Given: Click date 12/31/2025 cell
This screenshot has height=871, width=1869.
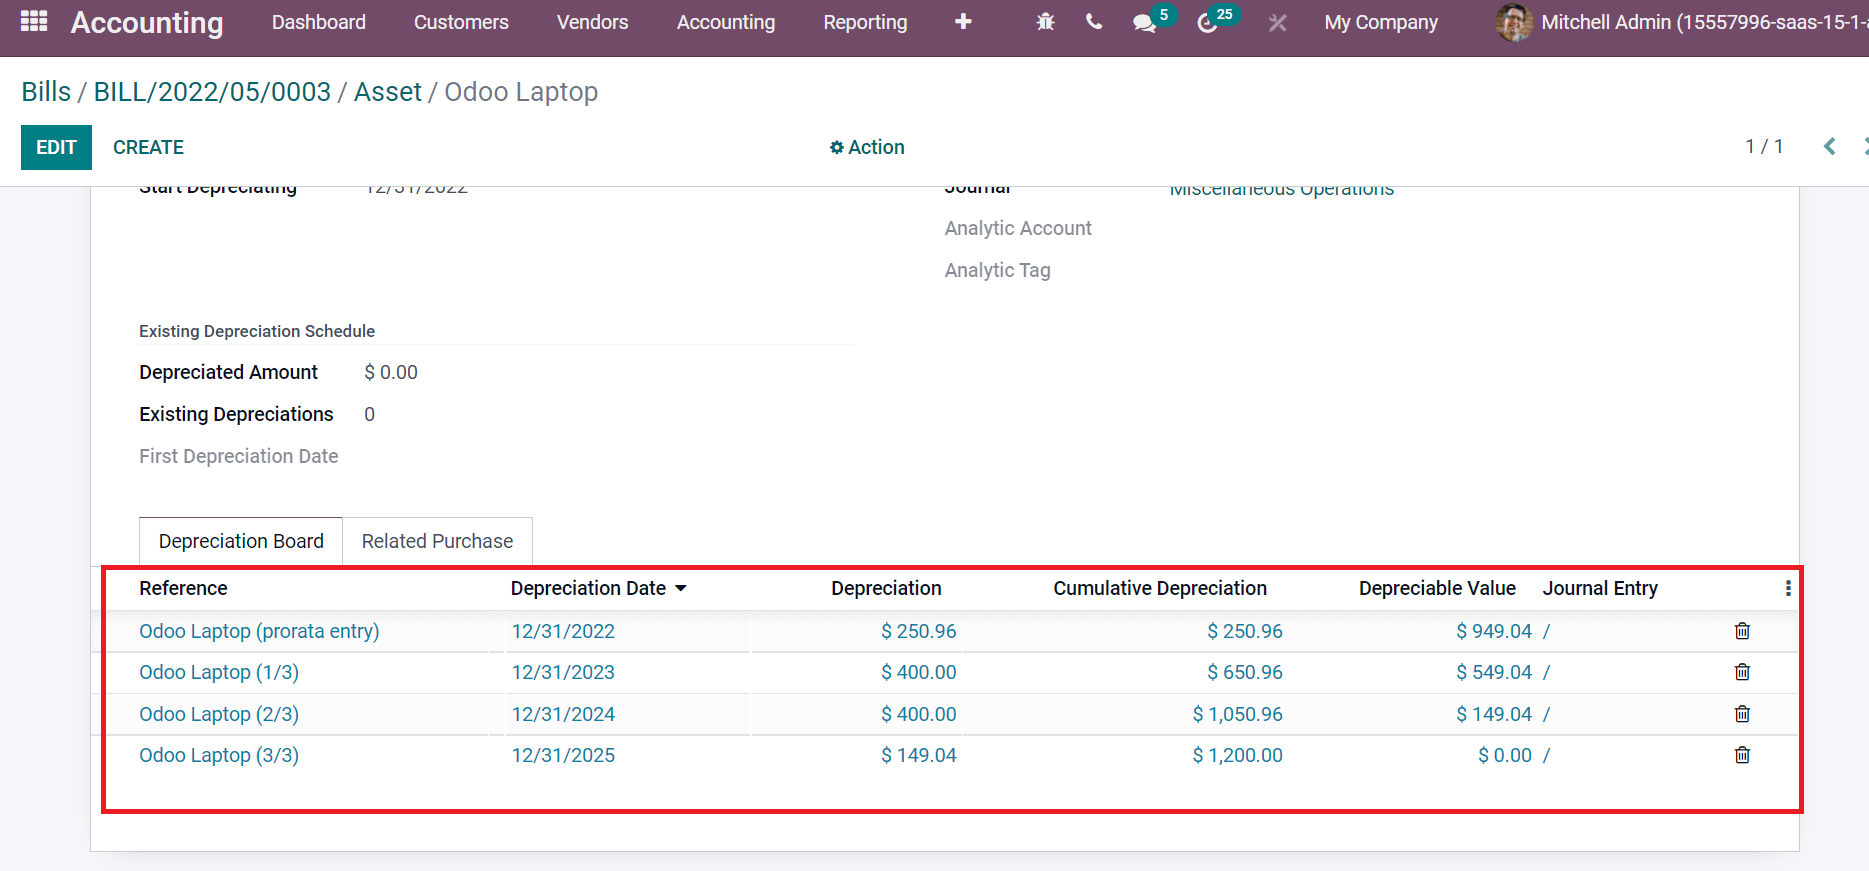Looking at the screenshot, I should [563, 755].
